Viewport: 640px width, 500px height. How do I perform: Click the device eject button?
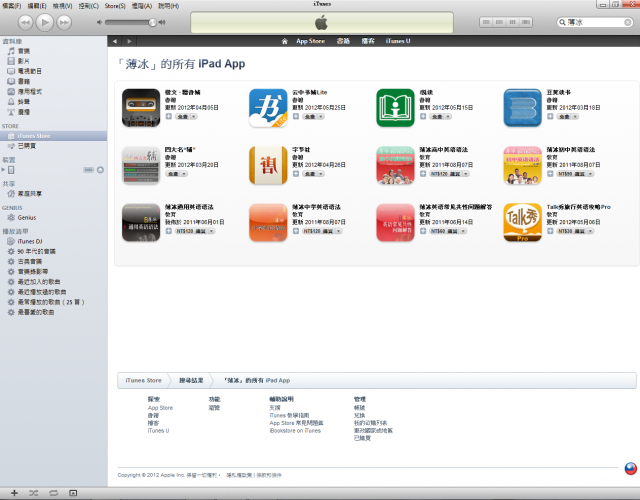click(x=100, y=170)
